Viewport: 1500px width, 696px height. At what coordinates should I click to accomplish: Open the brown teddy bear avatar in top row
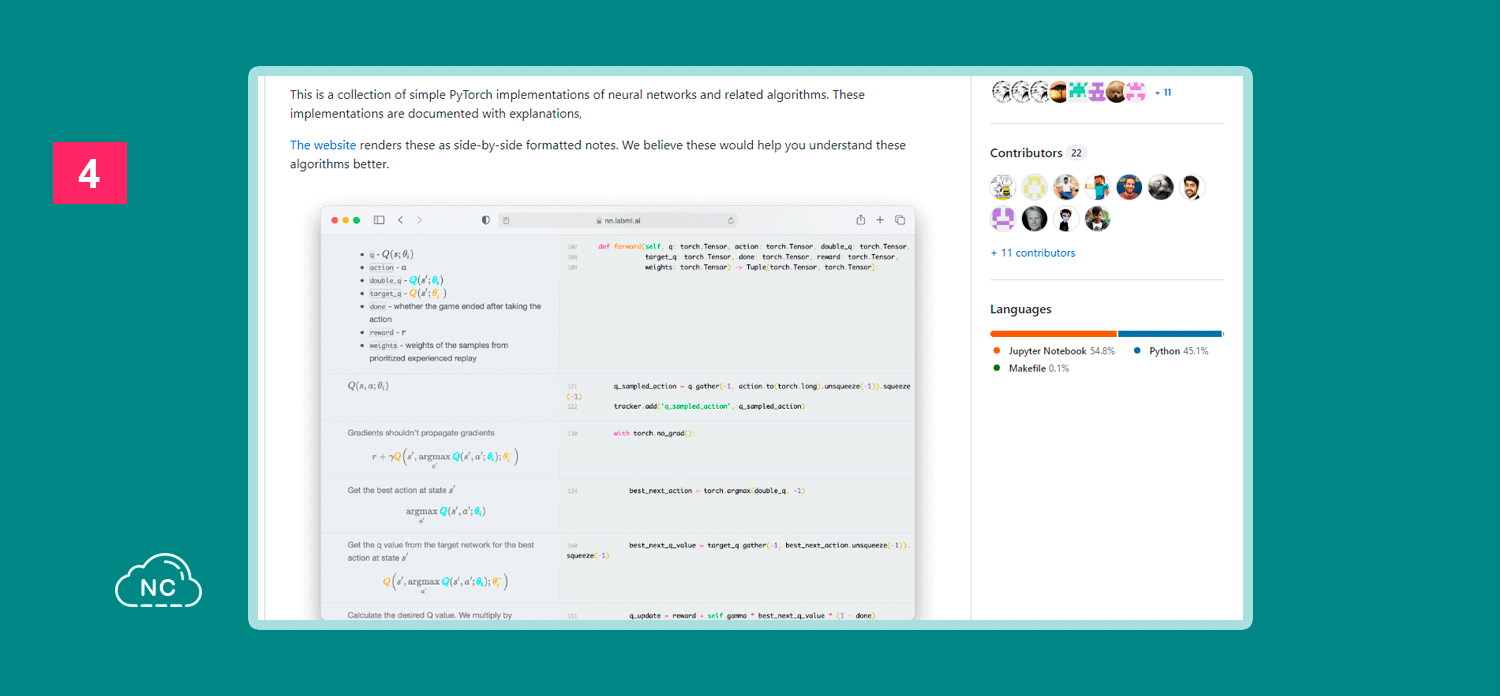pyautogui.click(x=1116, y=92)
